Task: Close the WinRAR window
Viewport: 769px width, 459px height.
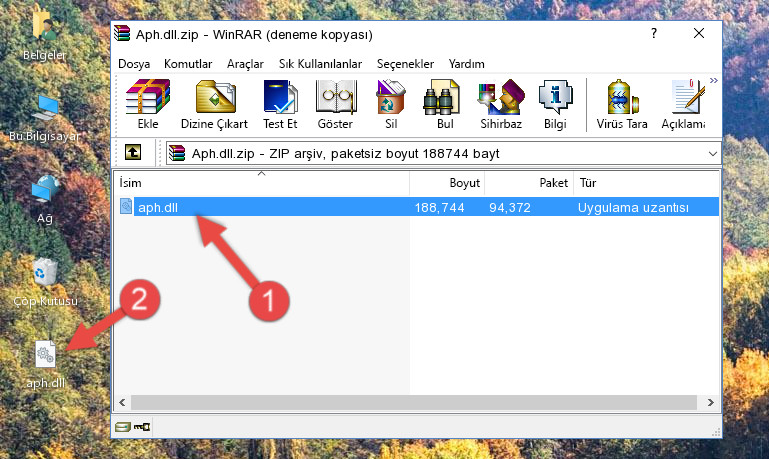Action: (x=699, y=33)
